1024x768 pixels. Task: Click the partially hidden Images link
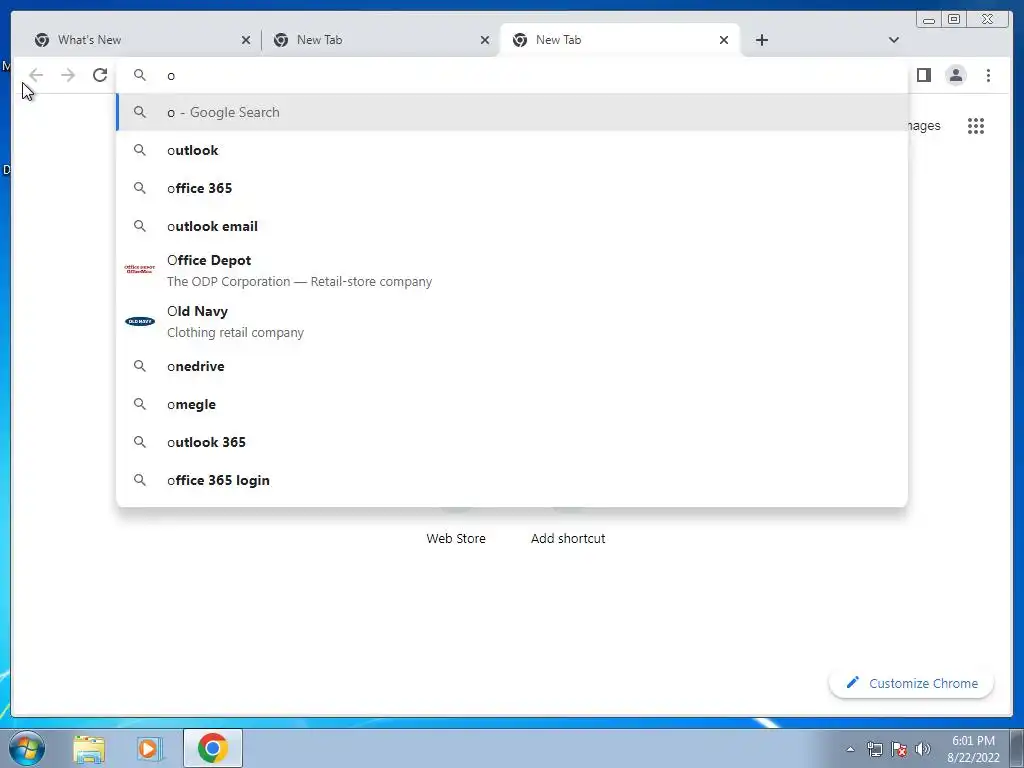click(924, 125)
